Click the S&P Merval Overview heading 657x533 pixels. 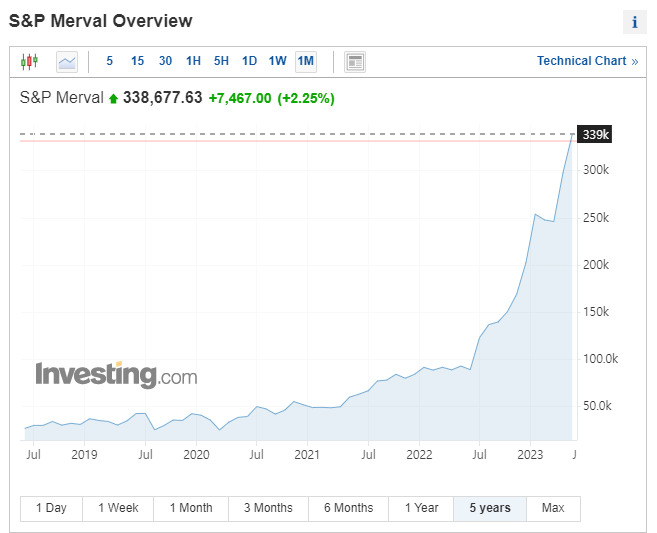101,21
